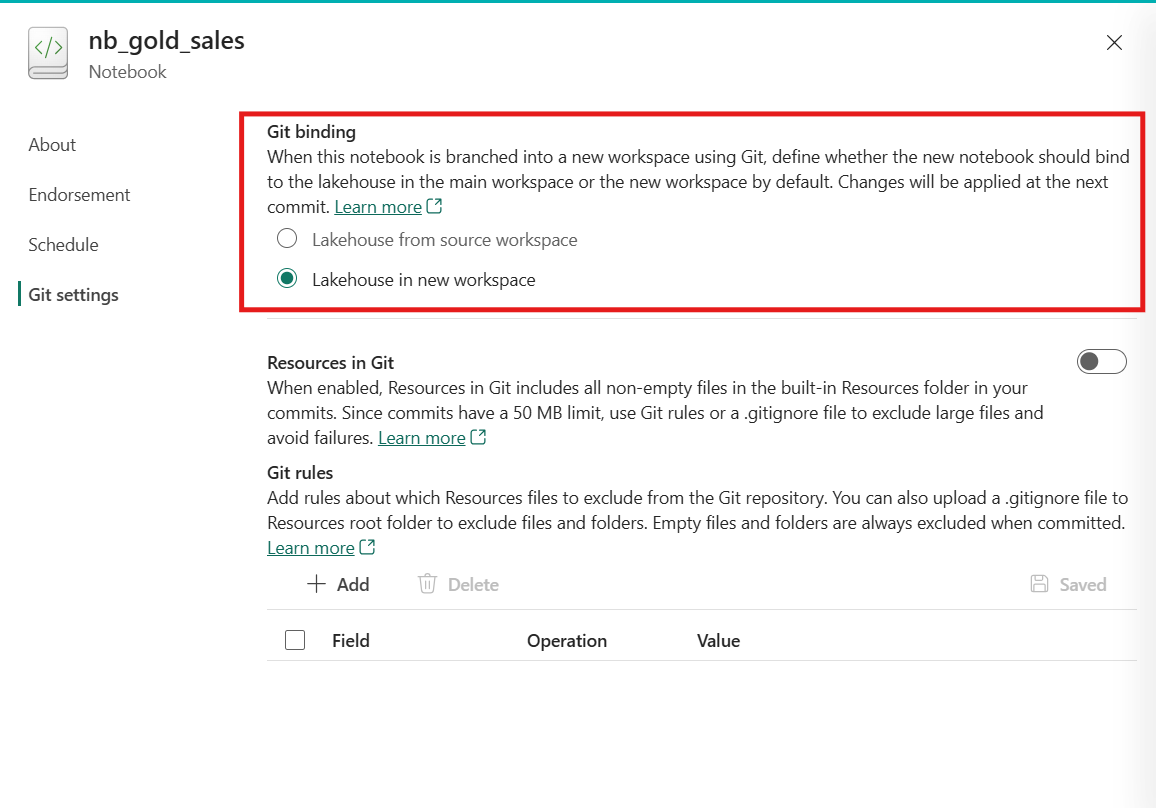Viewport: 1156px width, 808px height.
Task: Click external link icon beside Git binding Learn more
Action: click(434, 206)
